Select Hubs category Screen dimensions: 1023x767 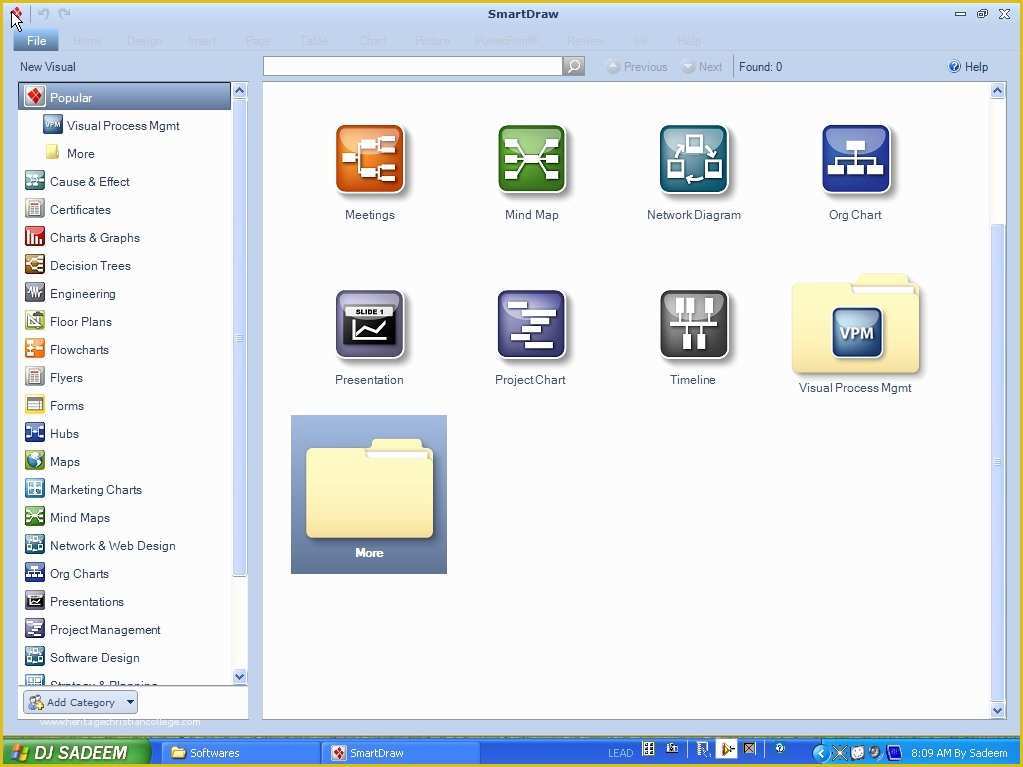coord(52,434)
